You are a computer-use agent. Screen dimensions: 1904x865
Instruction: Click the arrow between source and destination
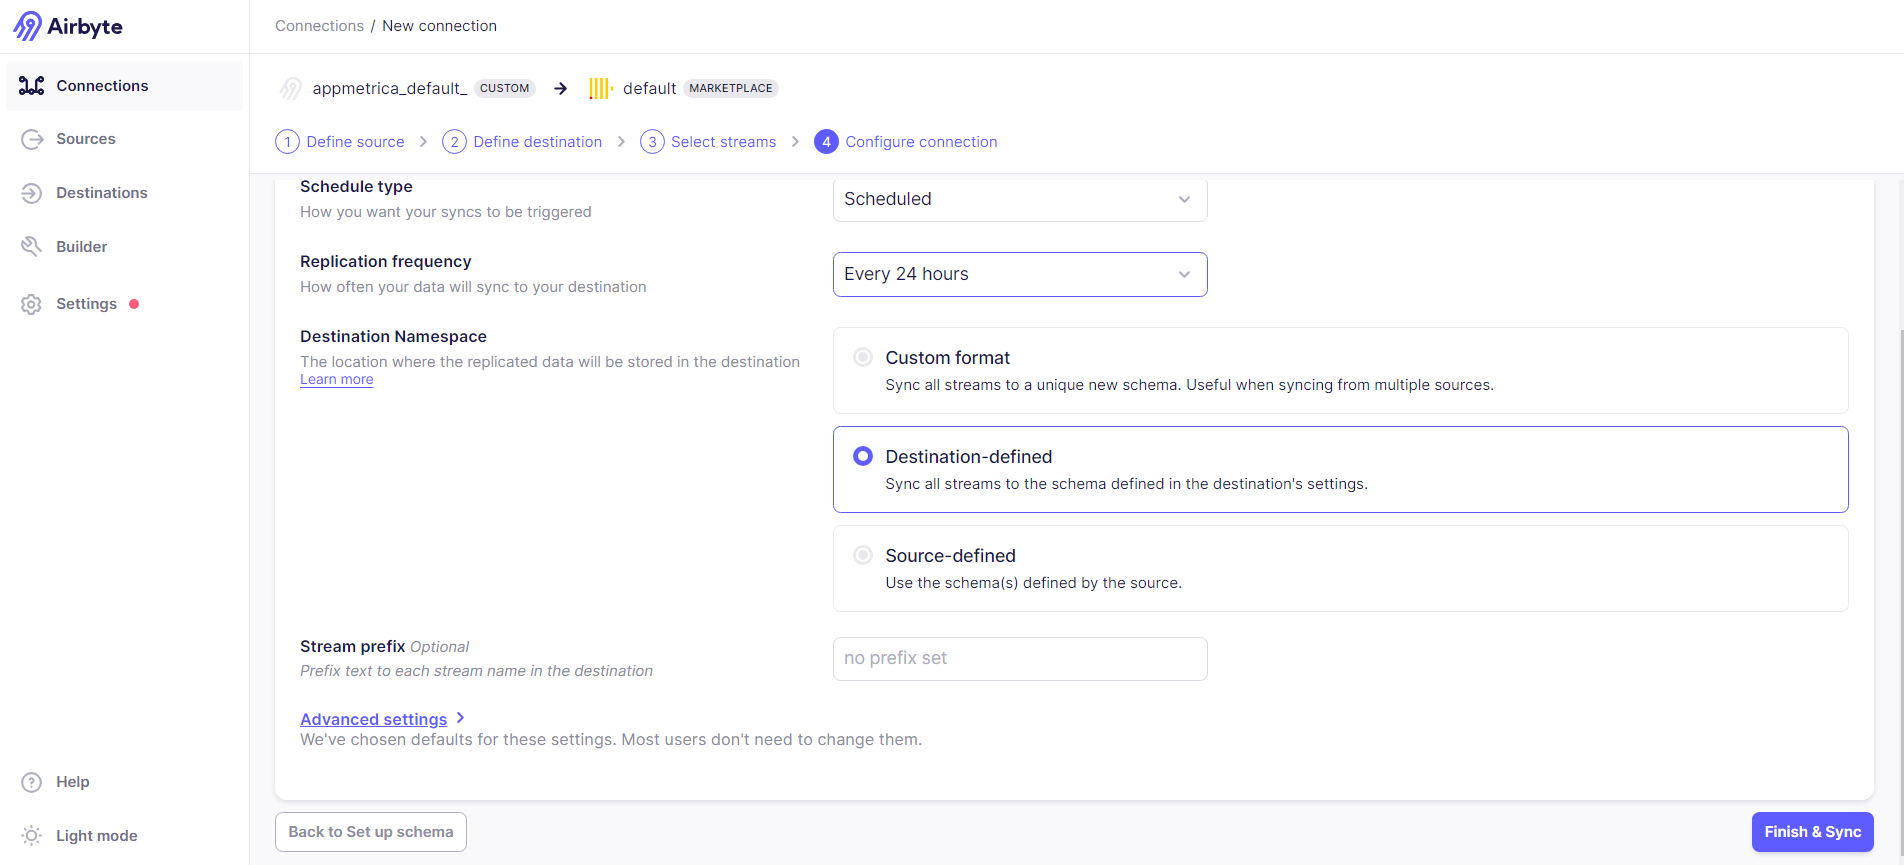561,88
